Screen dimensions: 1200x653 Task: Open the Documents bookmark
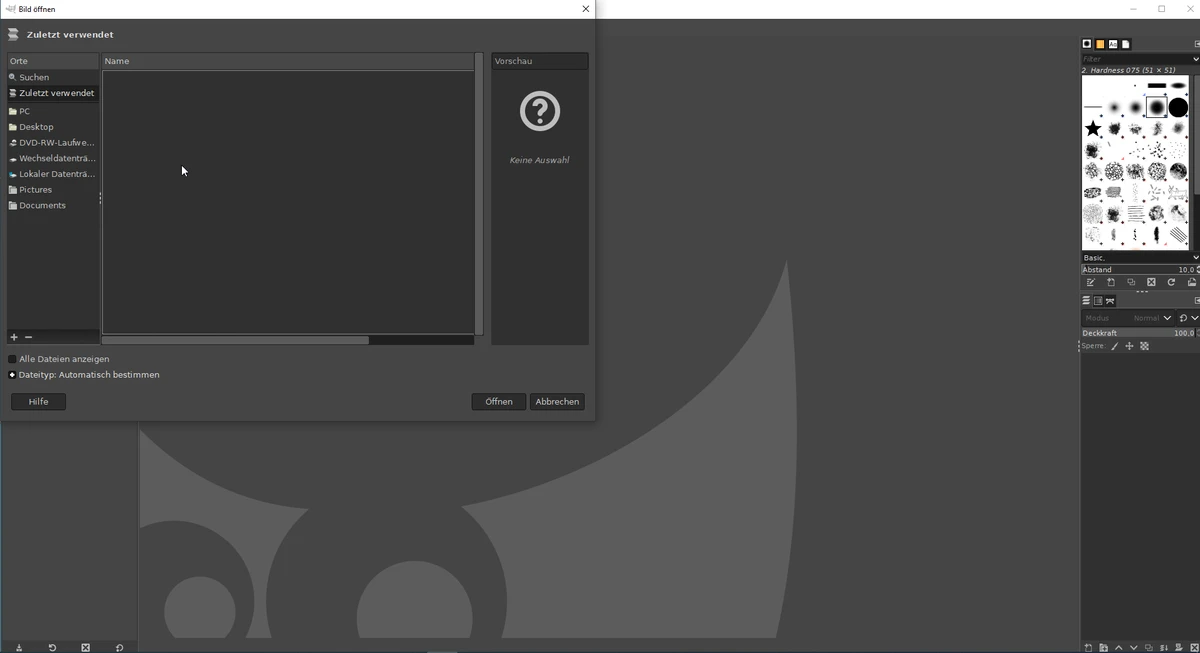click(x=53, y=205)
